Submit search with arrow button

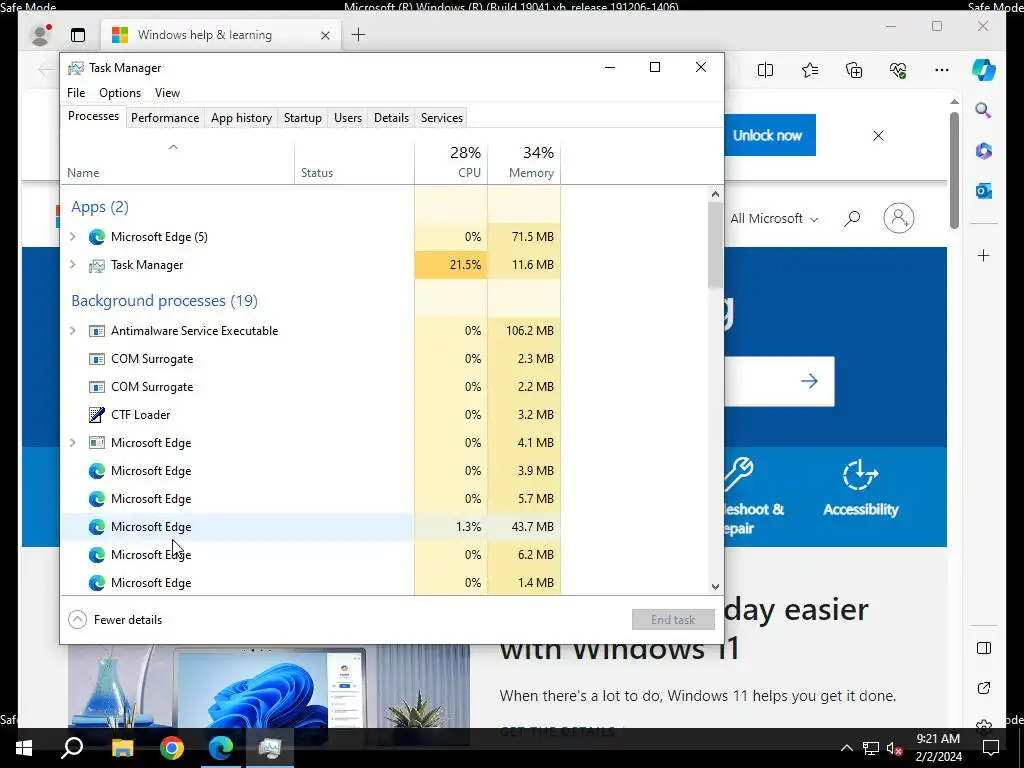pos(809,381)
